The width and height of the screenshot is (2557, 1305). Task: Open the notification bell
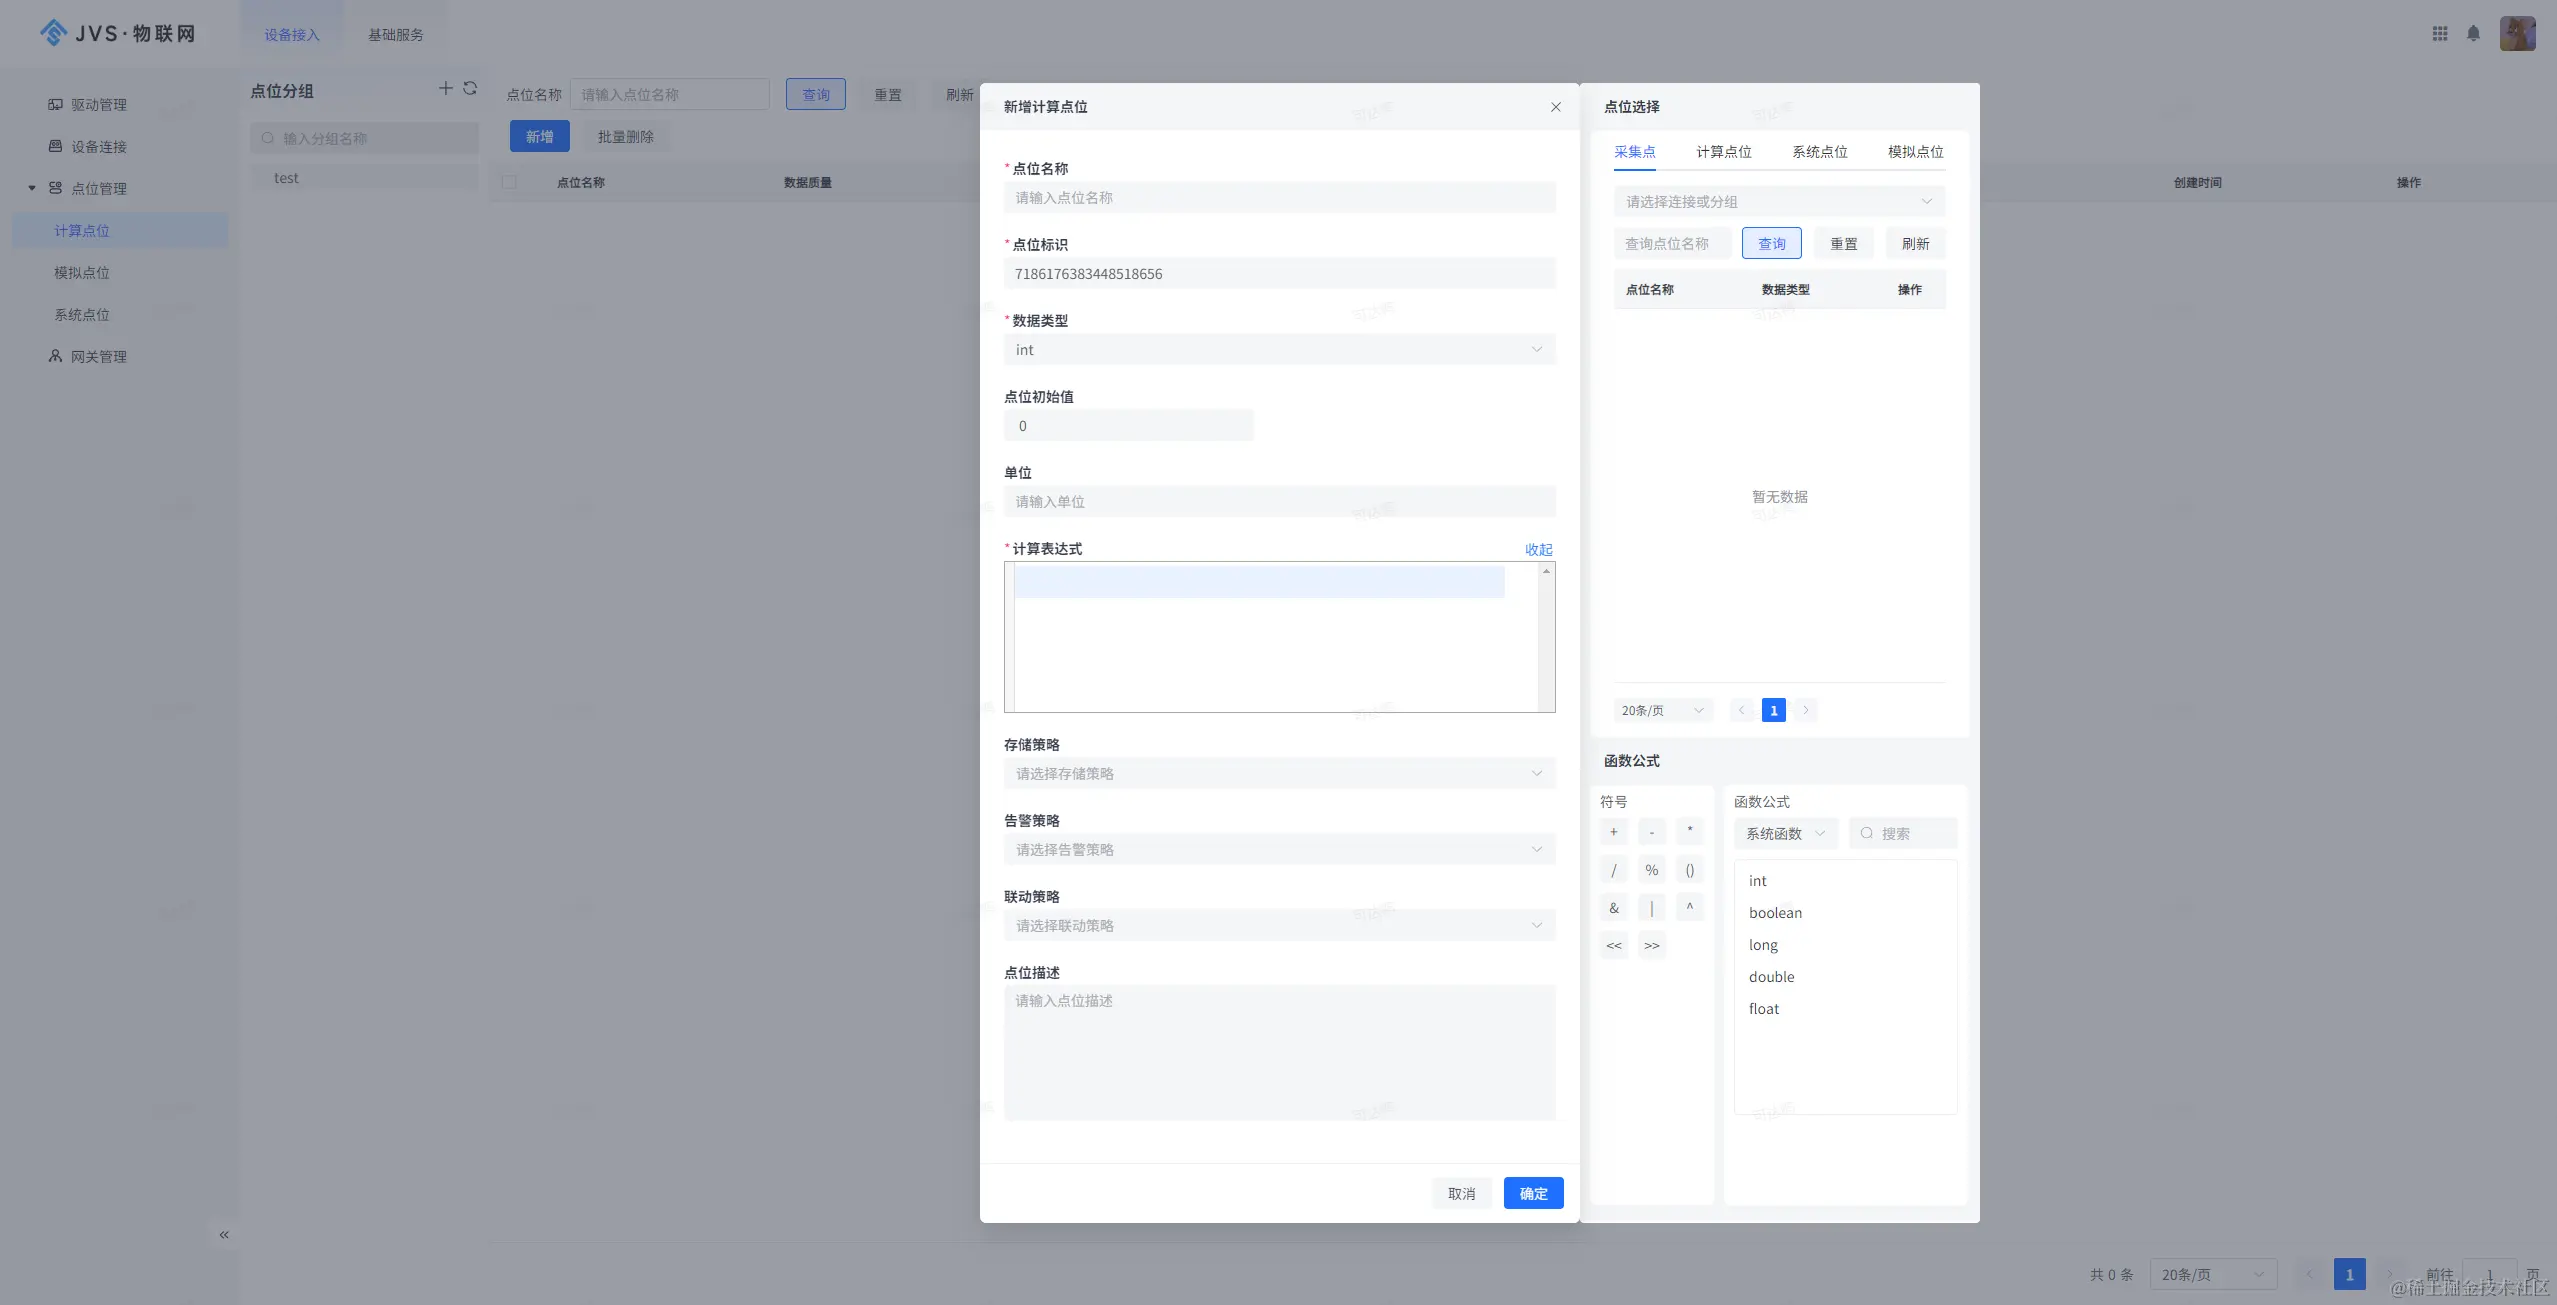point(2473,34)
